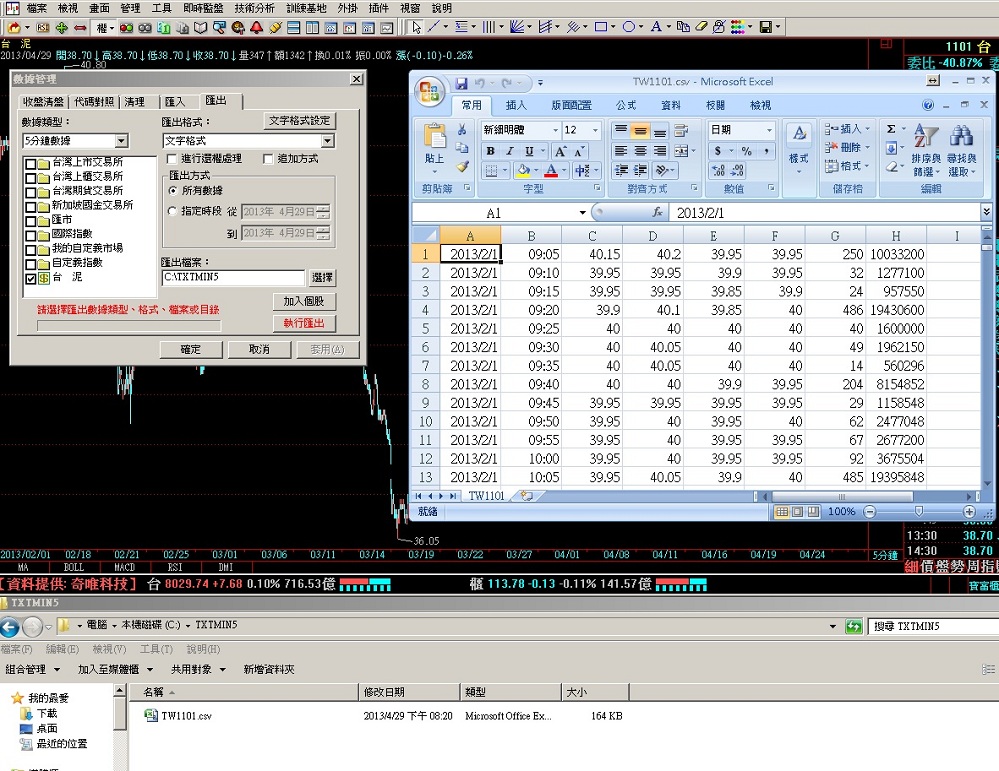The image size is (999, 771).
Task: Switch to the 收盤清盤 tab
Action: click(x=43, y=102)
